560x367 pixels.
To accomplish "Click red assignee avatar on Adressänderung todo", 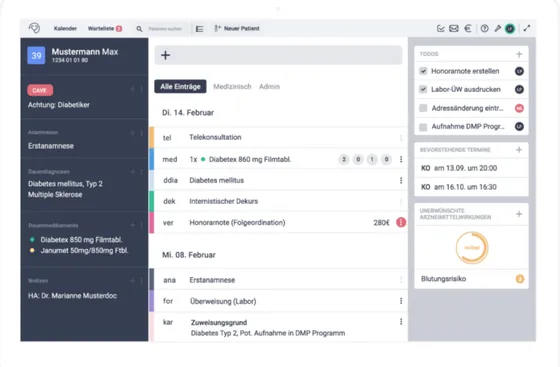I will 519,108.
